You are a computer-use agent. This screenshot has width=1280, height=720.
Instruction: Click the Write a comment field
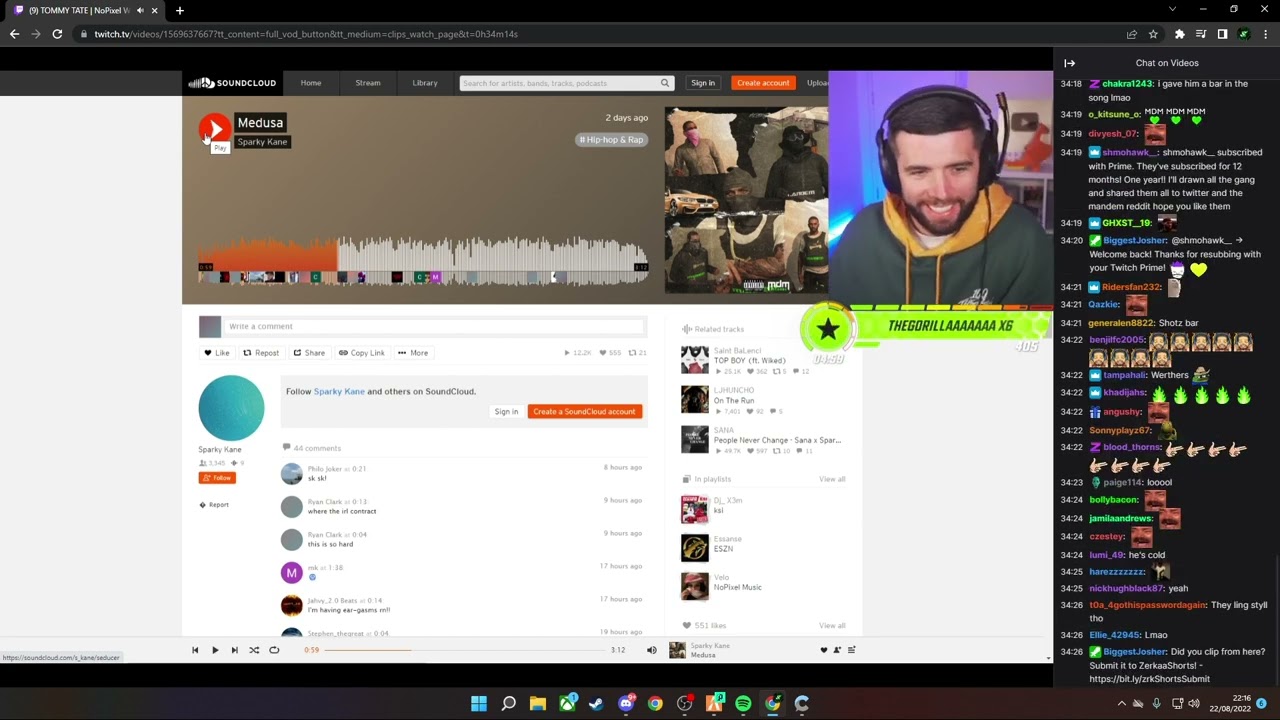click(434, 326)
